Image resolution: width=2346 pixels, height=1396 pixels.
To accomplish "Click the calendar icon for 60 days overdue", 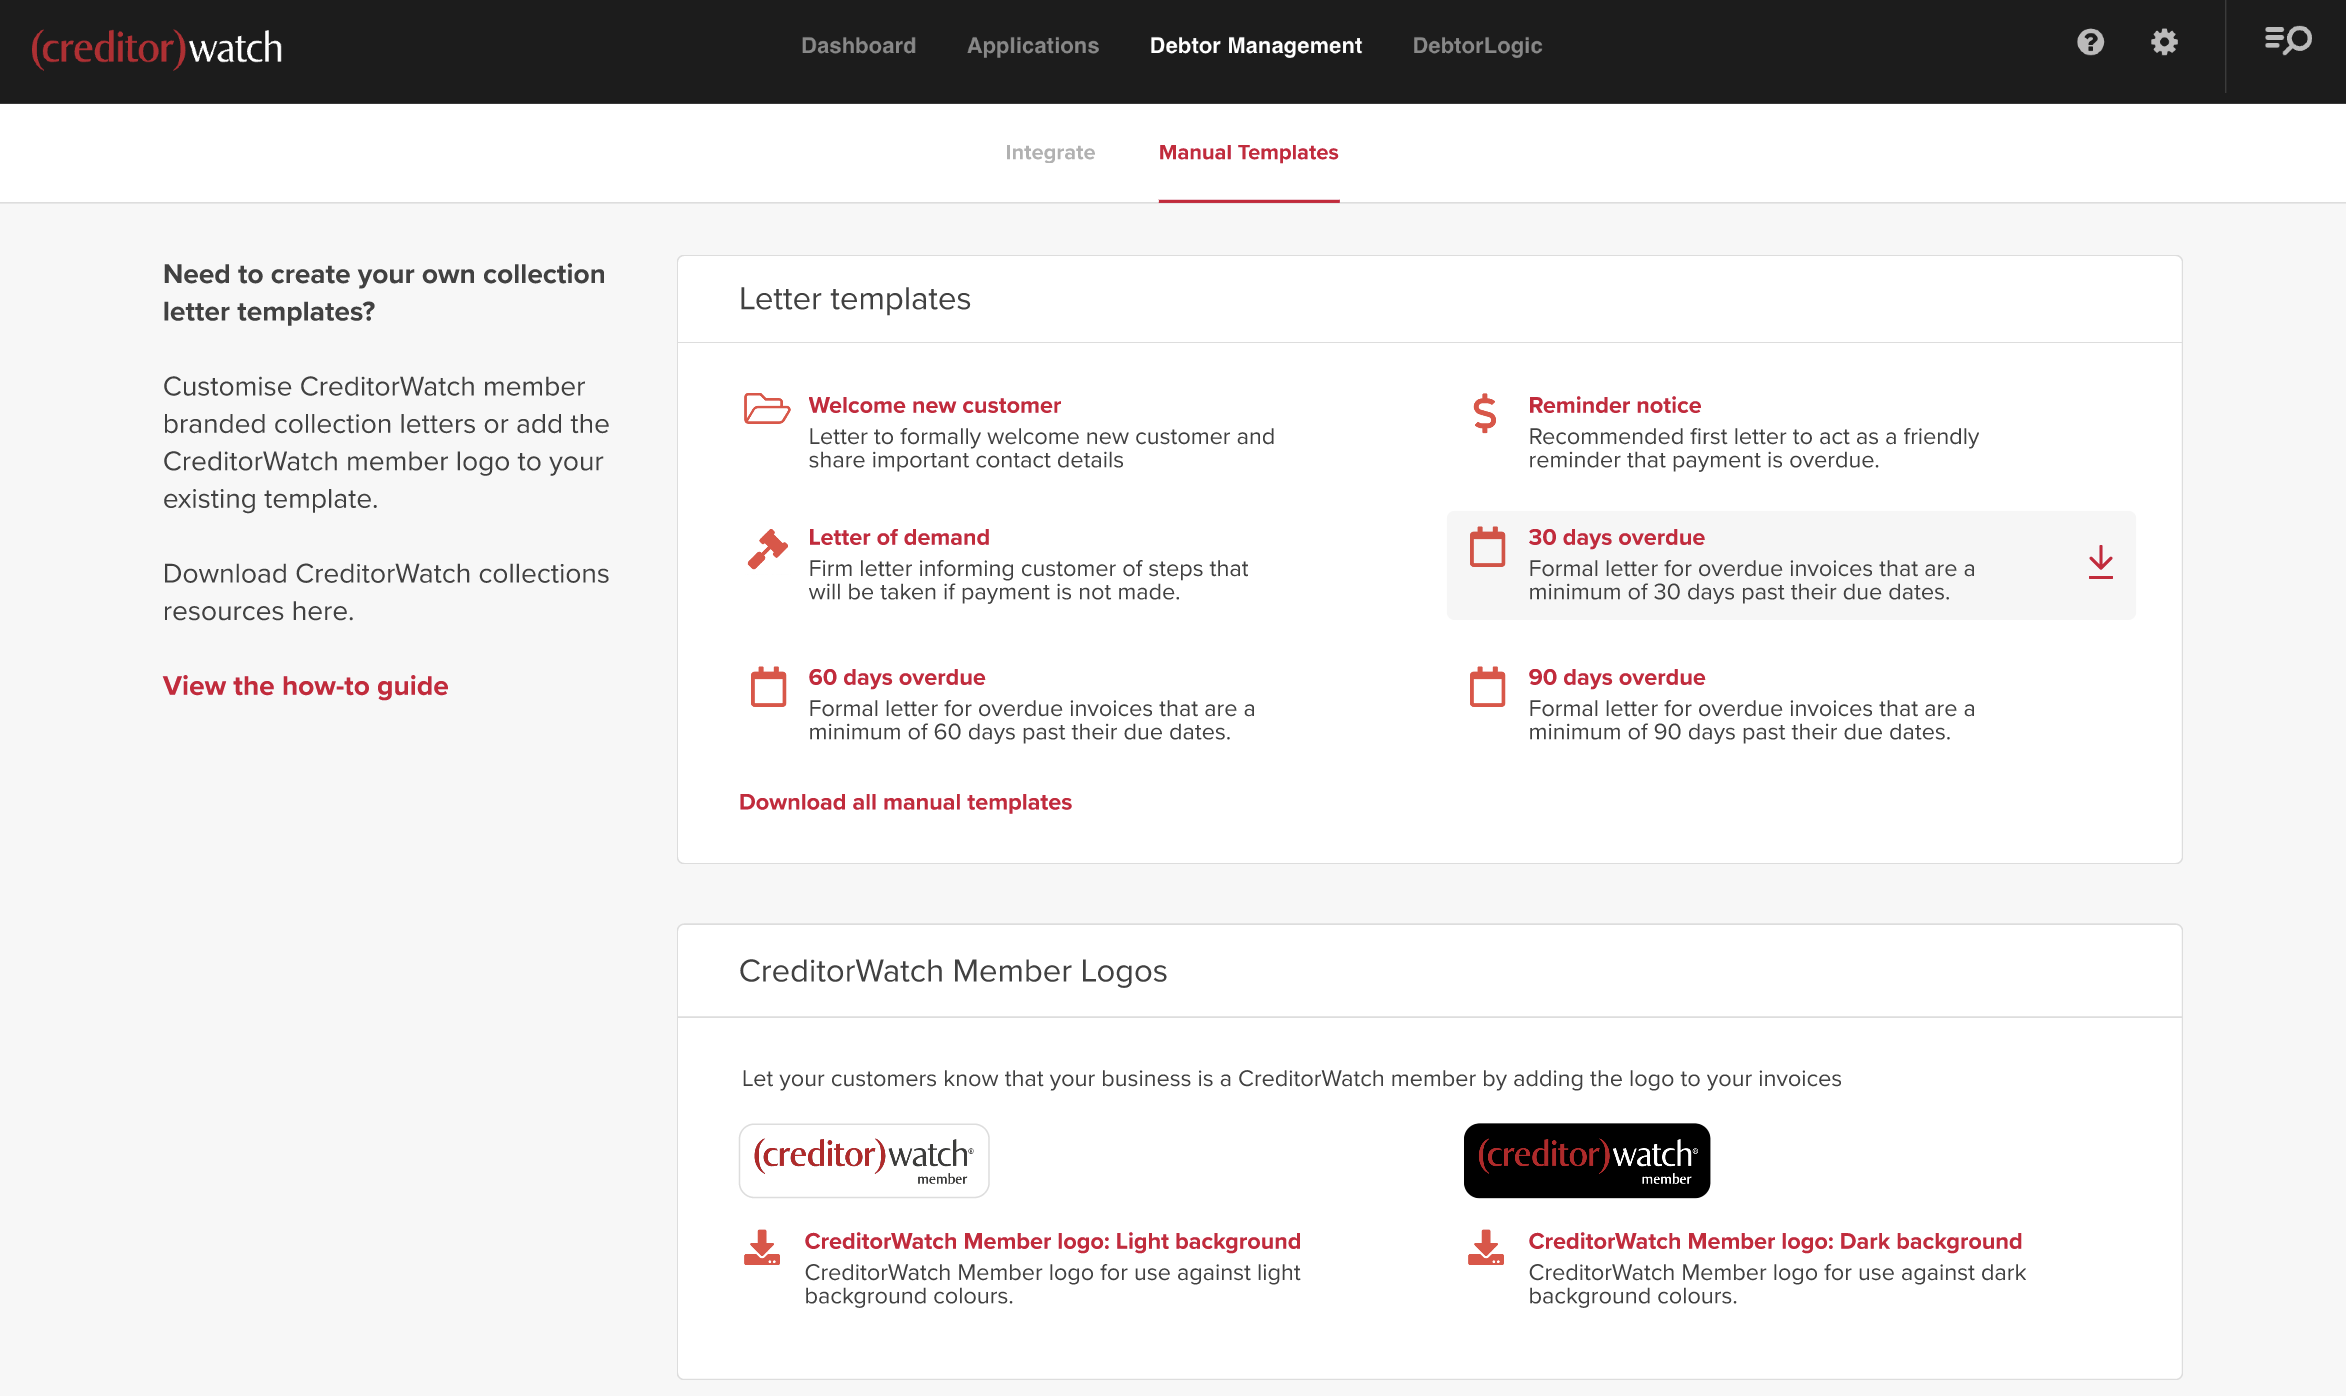I will pyautogui.click(x=768, y=687).
